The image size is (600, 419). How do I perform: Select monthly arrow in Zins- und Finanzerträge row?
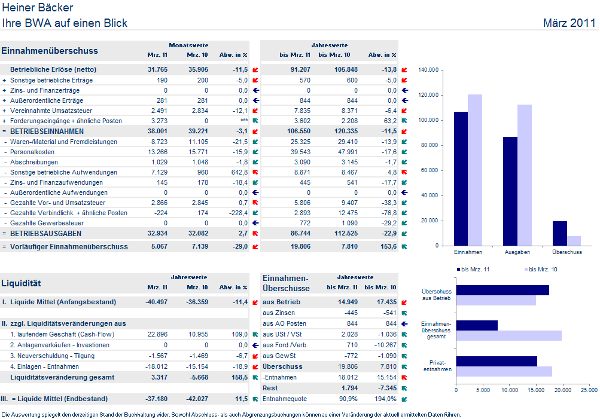click(x=256, y=91)
